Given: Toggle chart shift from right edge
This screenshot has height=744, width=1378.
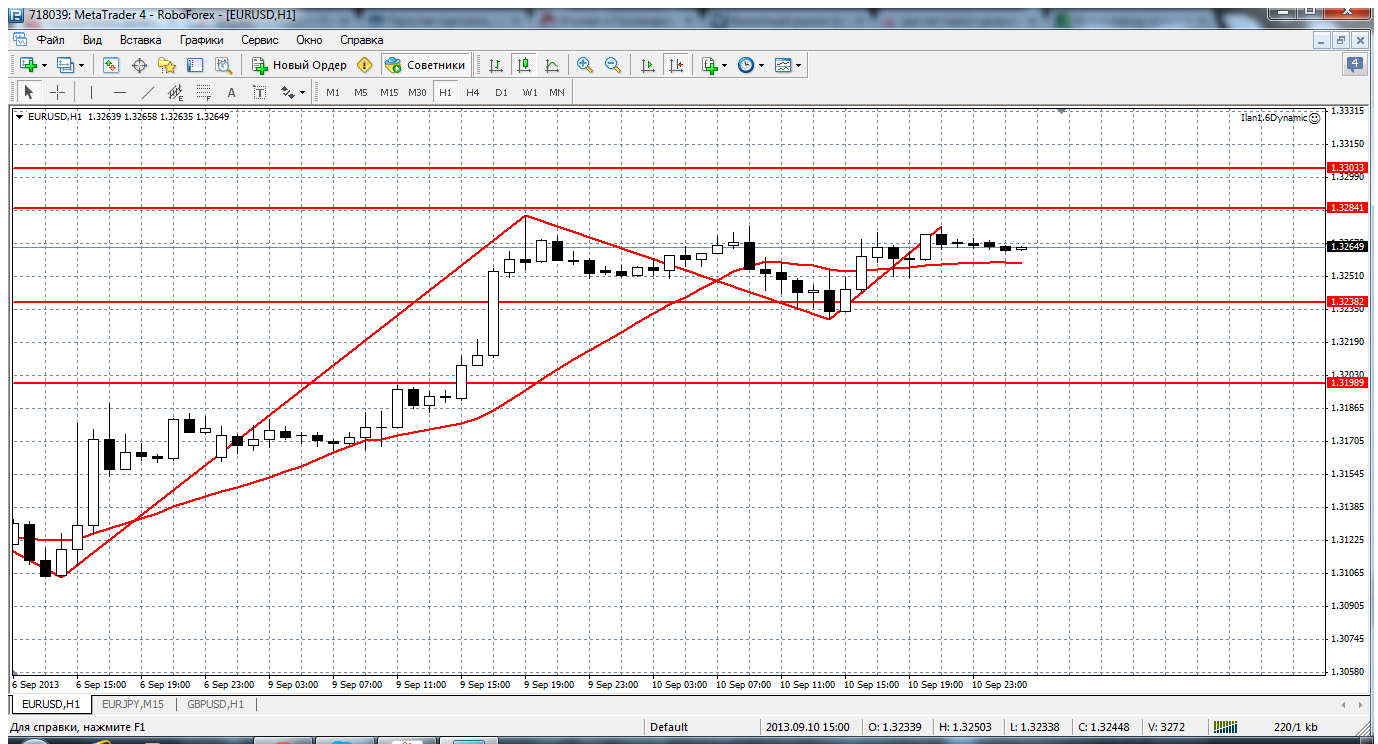Looking at the screenshot, I should click(676, 65).
